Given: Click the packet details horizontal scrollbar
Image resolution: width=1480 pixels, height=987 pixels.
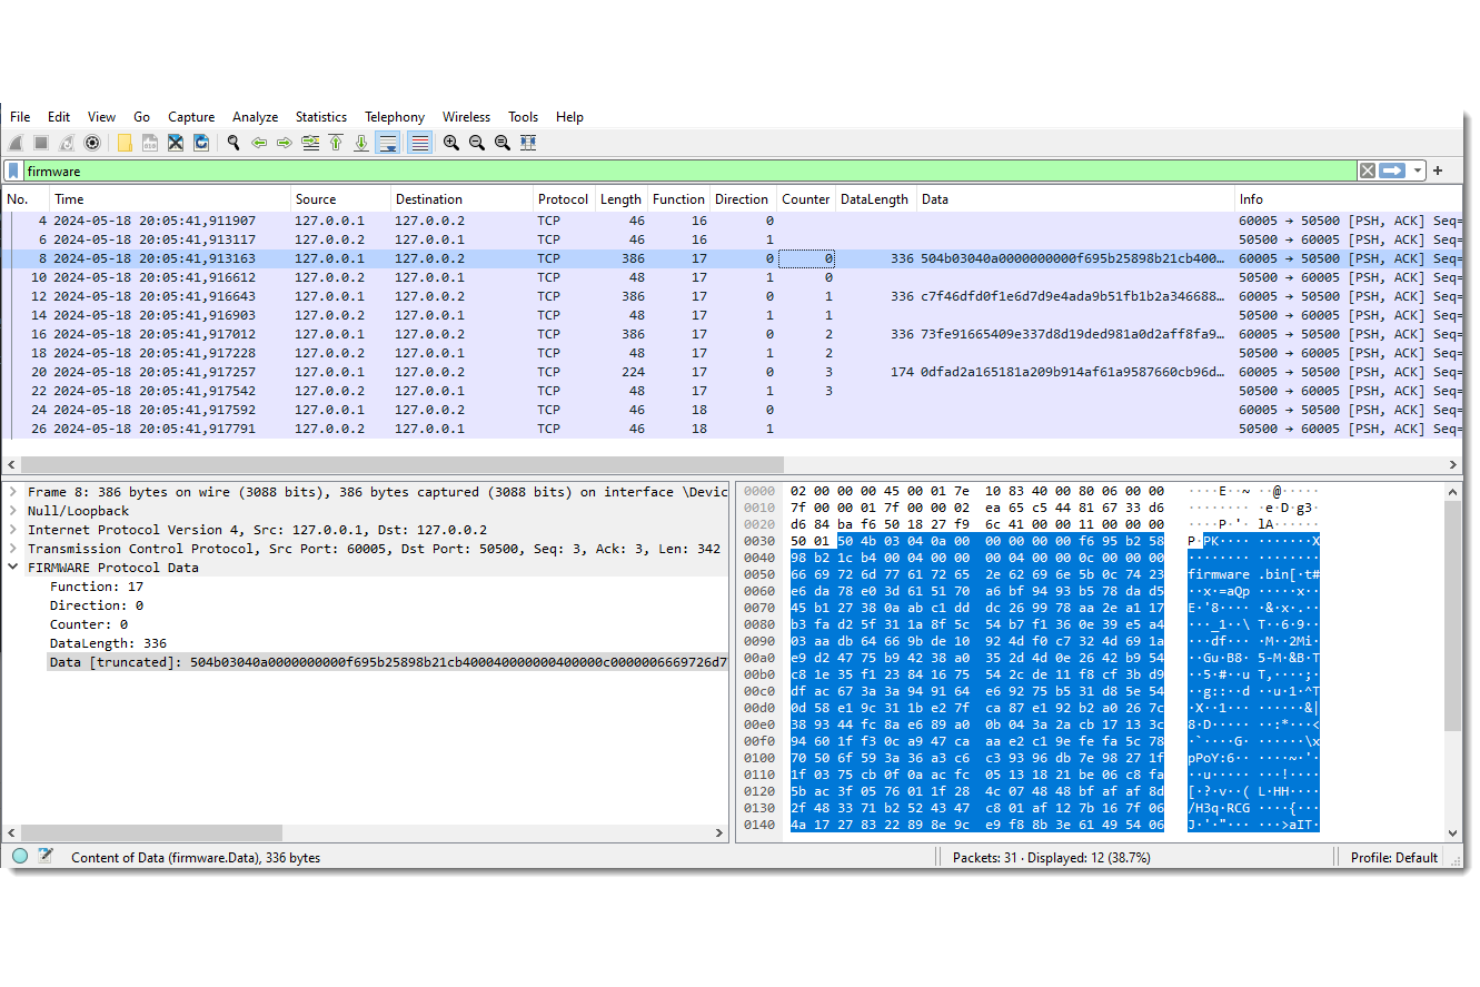Looking at the screenshot, I should 152,832.
